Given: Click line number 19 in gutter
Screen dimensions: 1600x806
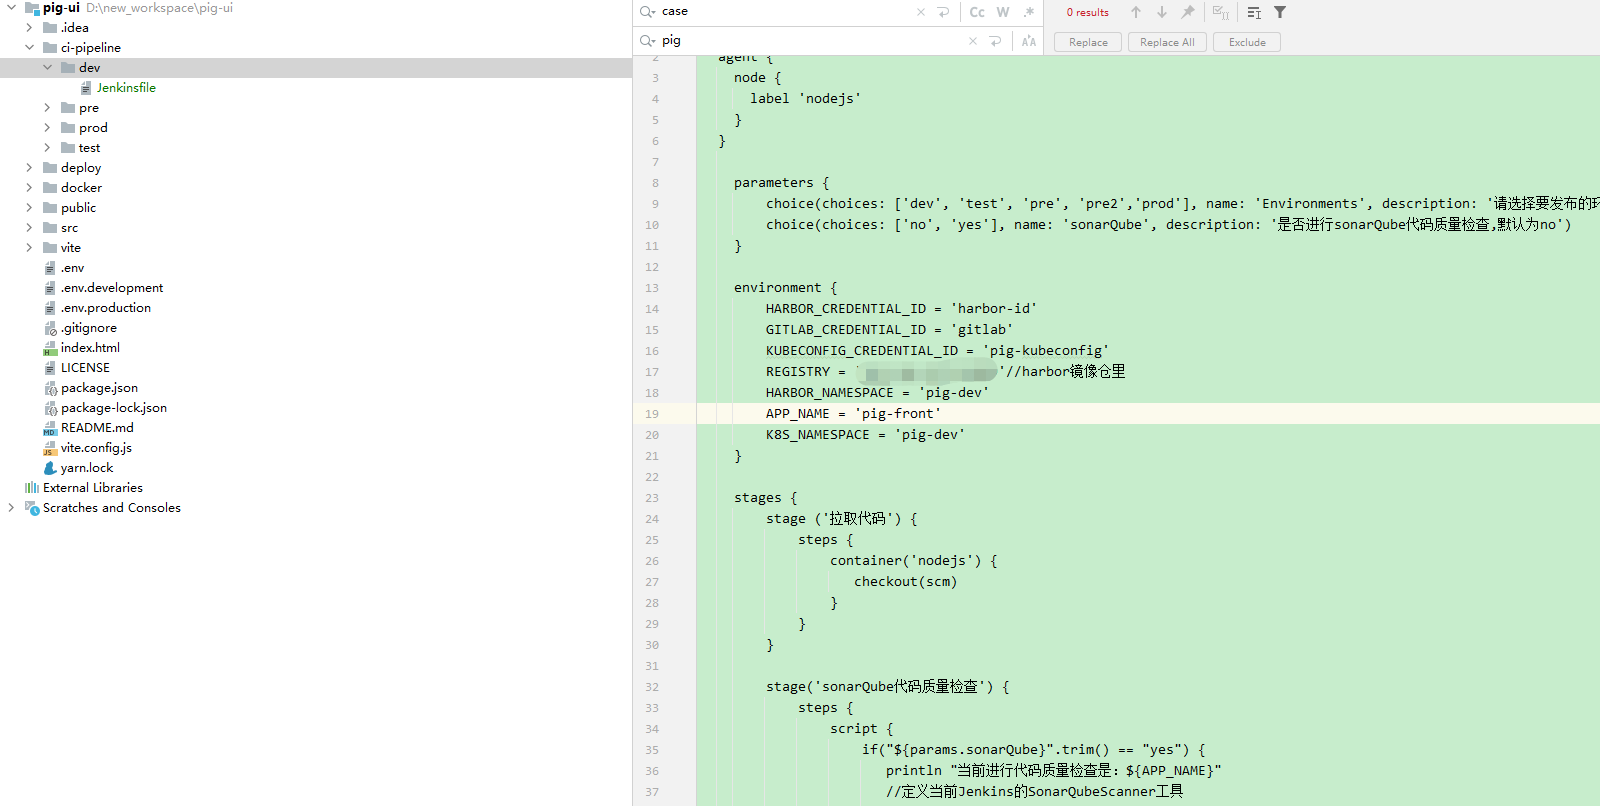Looking at the screenshot, I should tap(652, 414).
